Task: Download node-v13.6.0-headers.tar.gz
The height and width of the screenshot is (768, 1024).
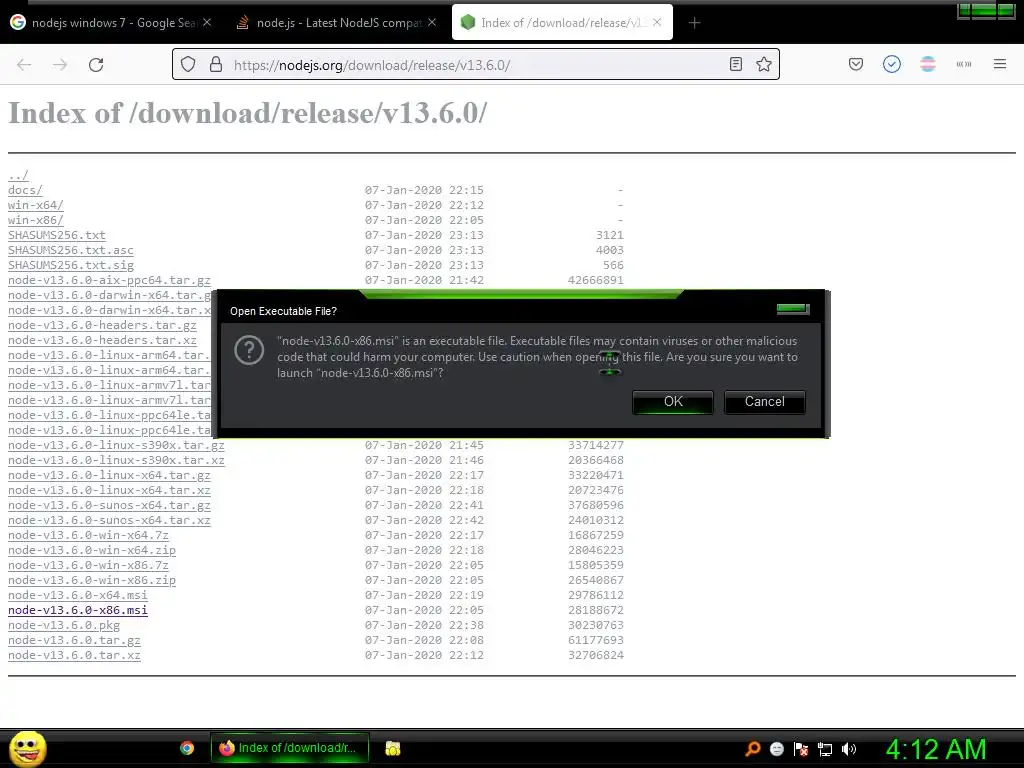Action: tap(102, 325)
